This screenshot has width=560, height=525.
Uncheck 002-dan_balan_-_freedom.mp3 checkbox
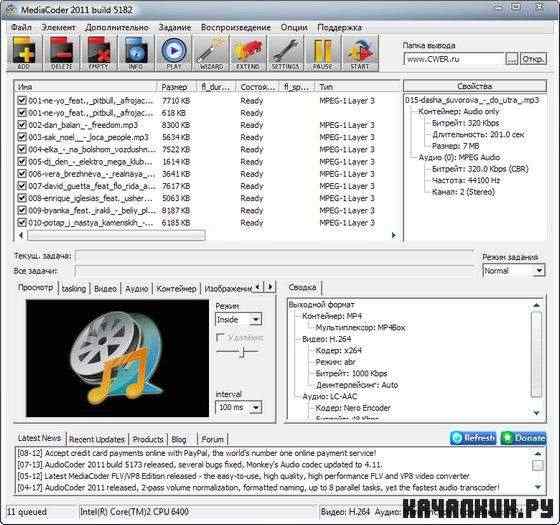(22, 125)
